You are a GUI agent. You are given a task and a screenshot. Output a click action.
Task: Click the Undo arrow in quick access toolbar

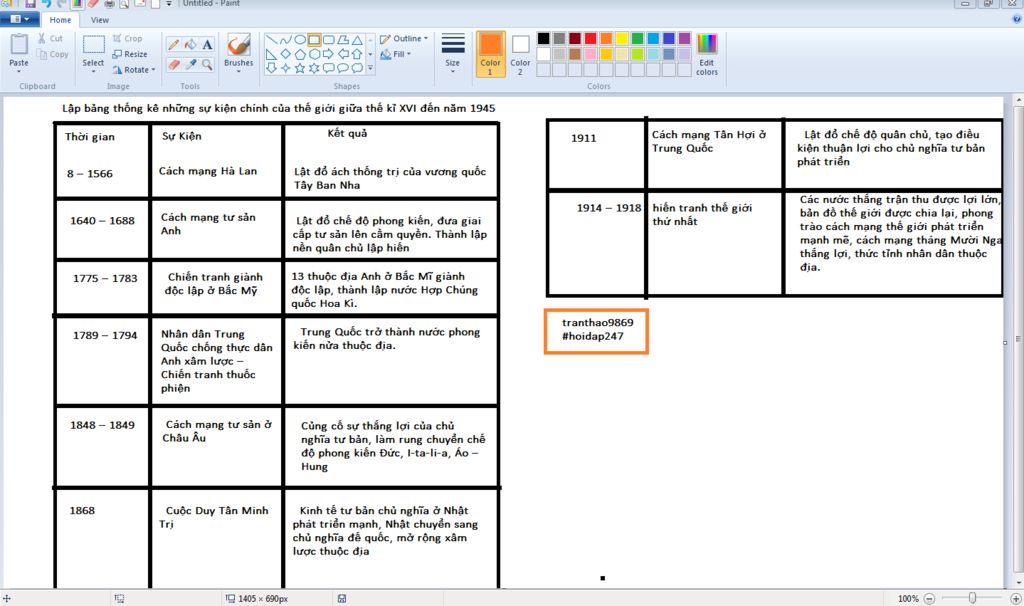[x=46, y=4]
